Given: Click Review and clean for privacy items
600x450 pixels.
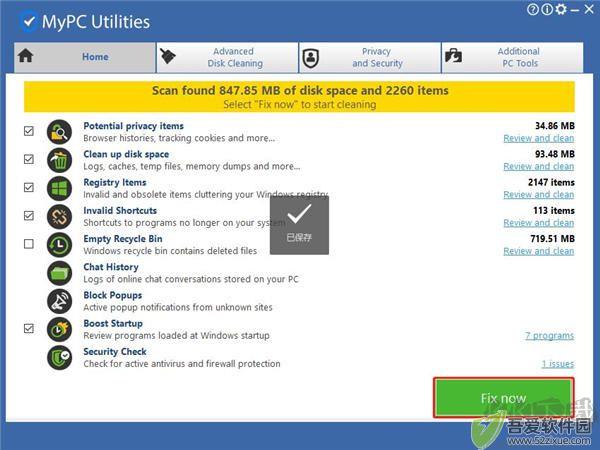Looking at the screenshot, I should 538,139.
